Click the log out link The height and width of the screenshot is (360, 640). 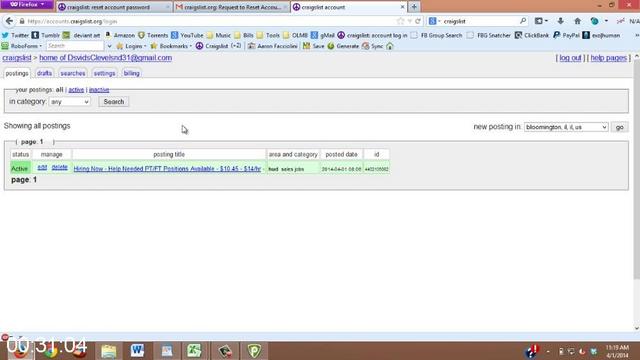(570, 58)
